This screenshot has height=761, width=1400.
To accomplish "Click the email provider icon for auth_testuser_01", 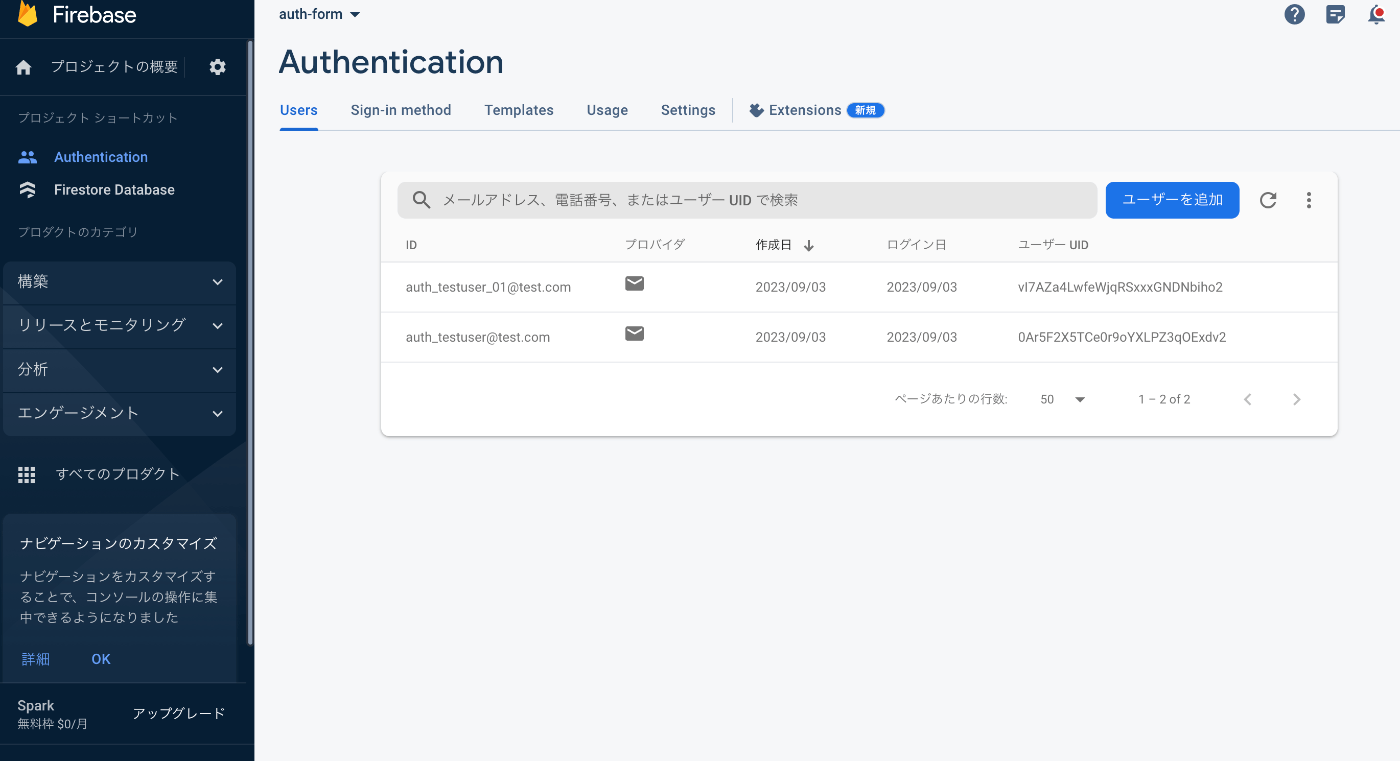I will pyautogui.click(x=634, y=283).
